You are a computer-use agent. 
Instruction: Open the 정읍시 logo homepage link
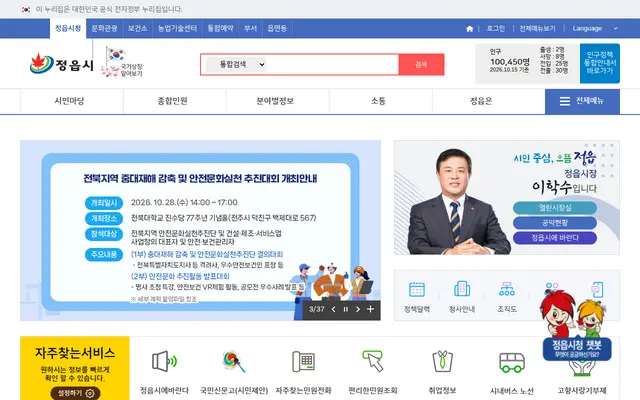tap(62, 64)
